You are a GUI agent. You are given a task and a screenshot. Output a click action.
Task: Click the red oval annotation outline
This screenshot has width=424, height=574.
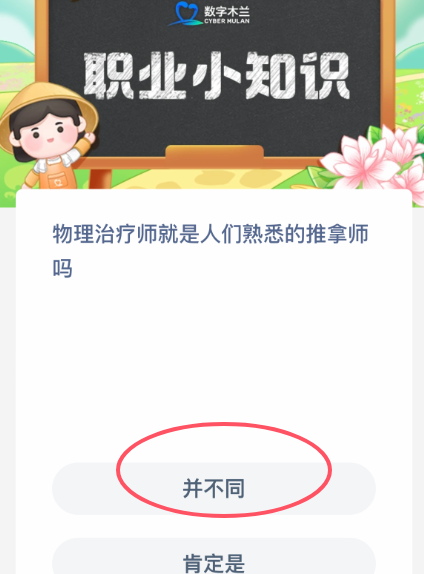click(x=224, y=470)
